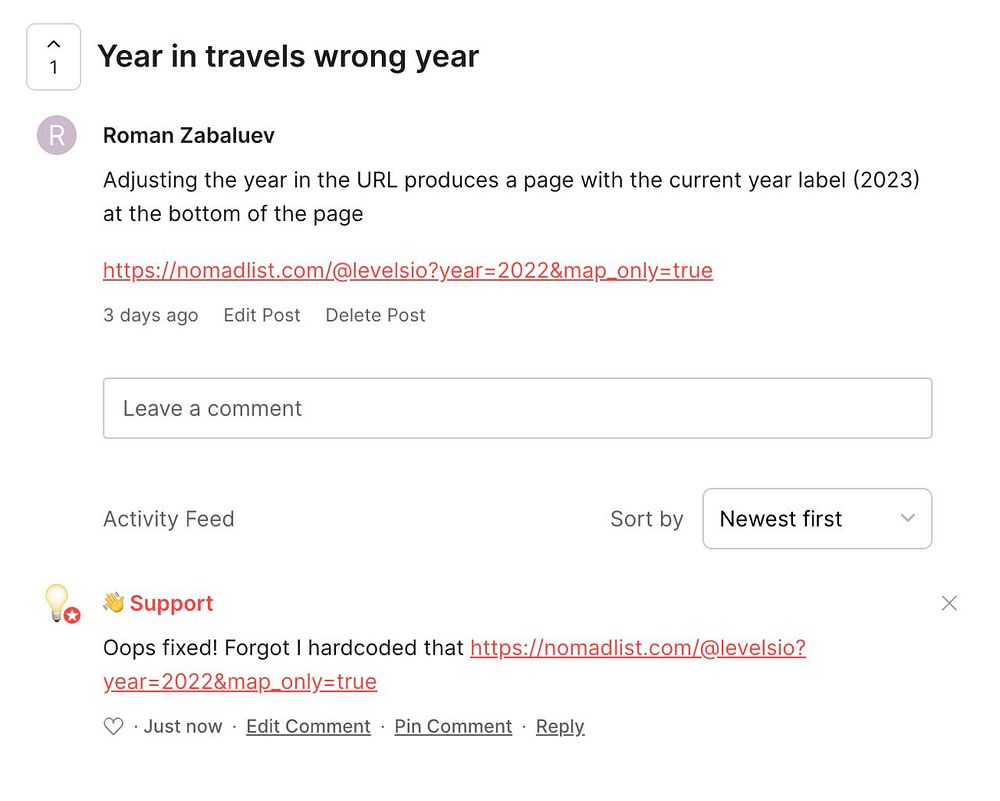Focus the 'Leave a comment' input field
The width and height of the screenshot is (1000, 801).
point(517,408)
